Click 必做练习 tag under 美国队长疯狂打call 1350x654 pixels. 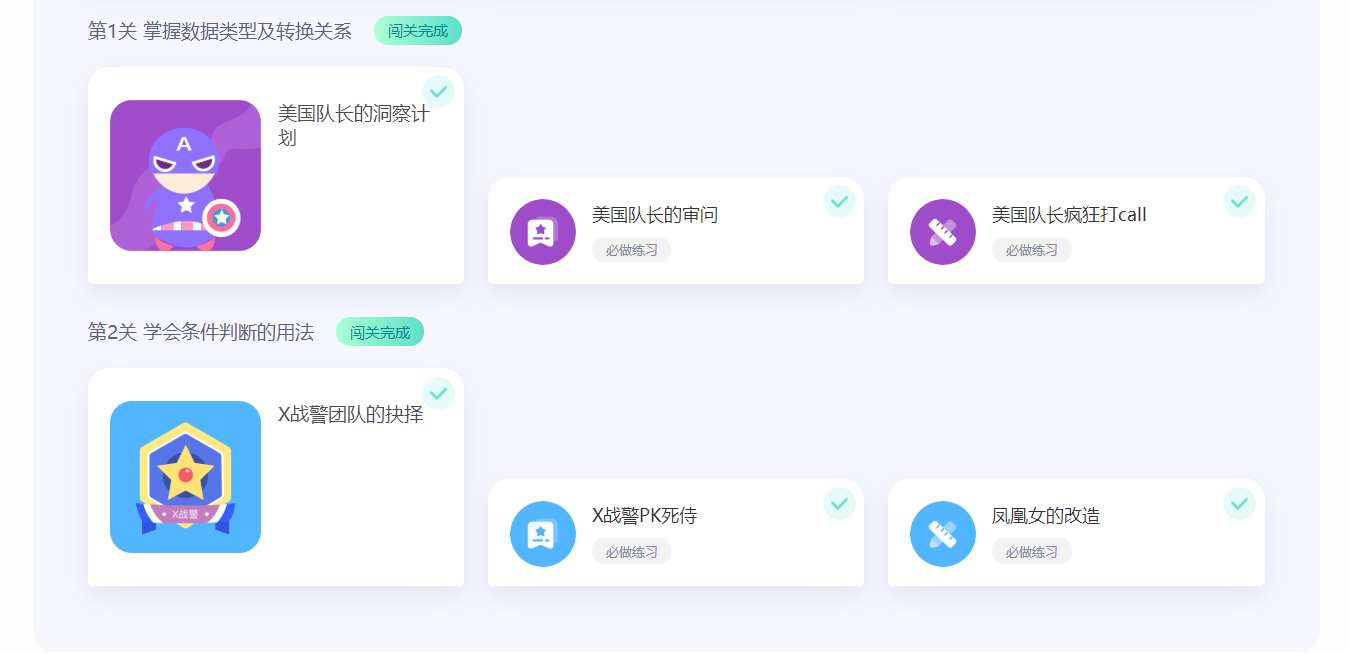coord(1032,250)
